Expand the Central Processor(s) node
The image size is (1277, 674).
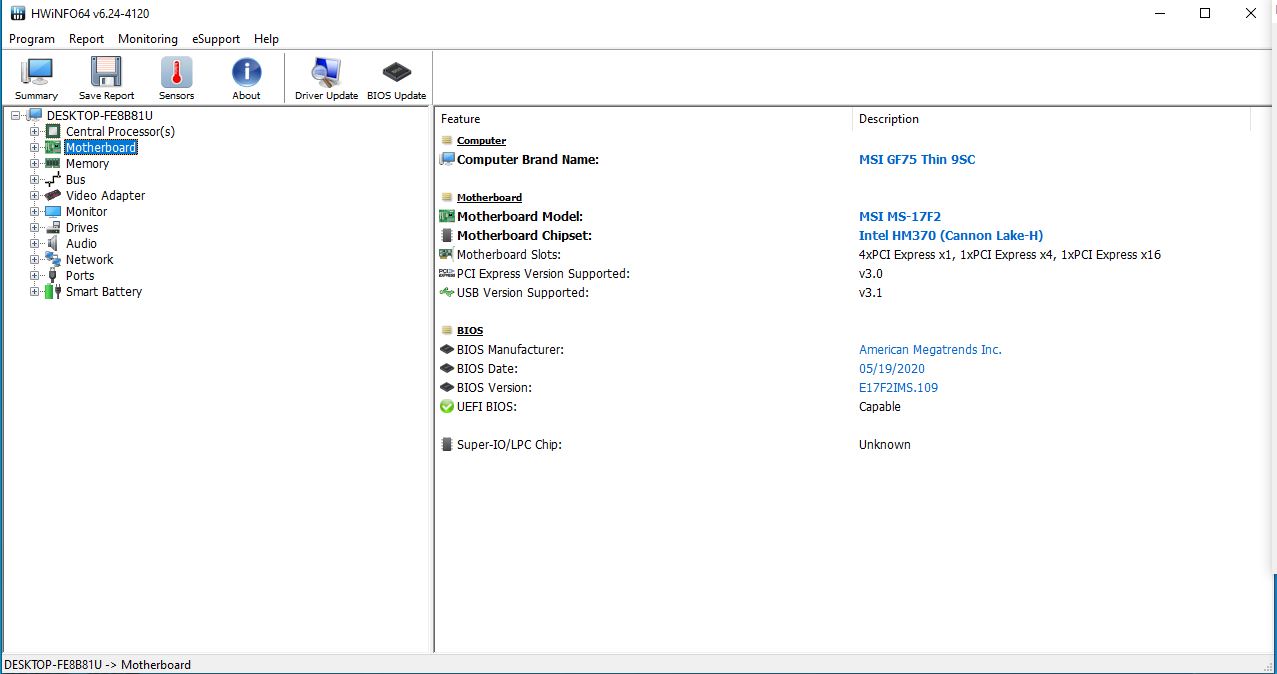point(35,131)
